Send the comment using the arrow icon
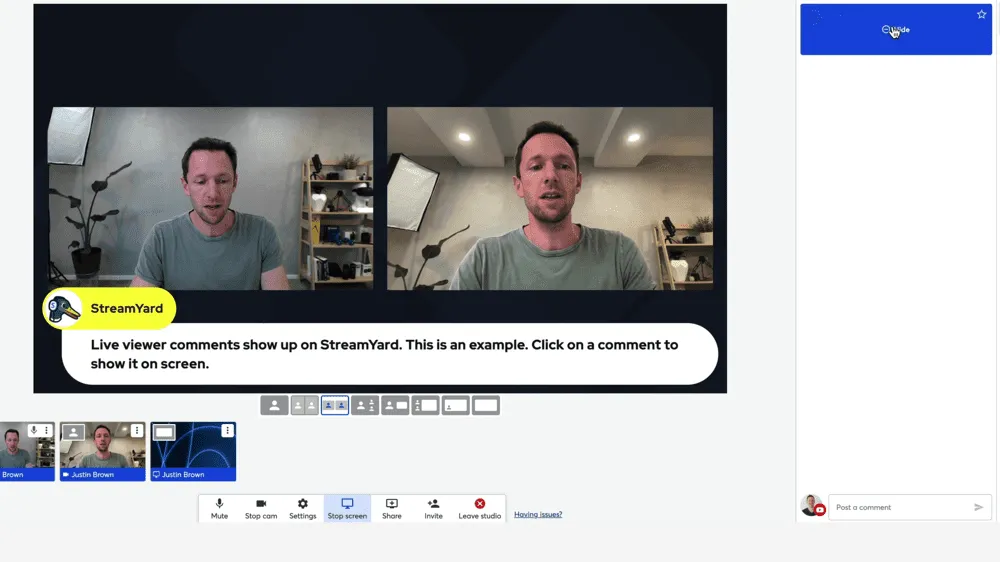 (978, 507)
